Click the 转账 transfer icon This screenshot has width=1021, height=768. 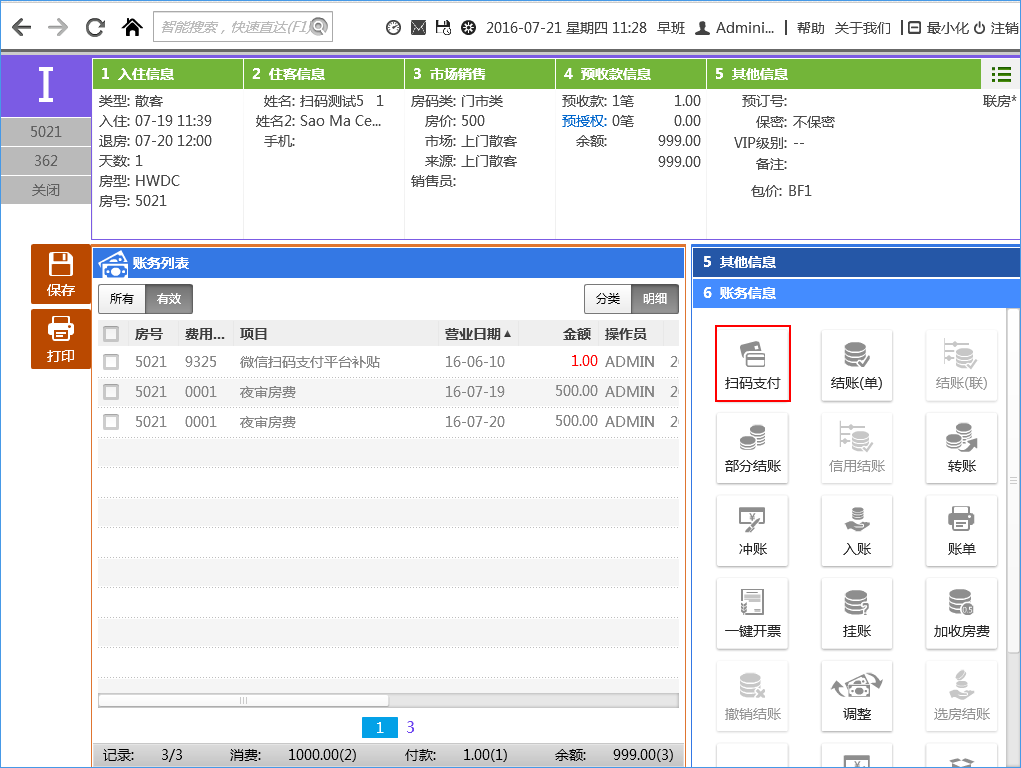[x=962, y=448]
